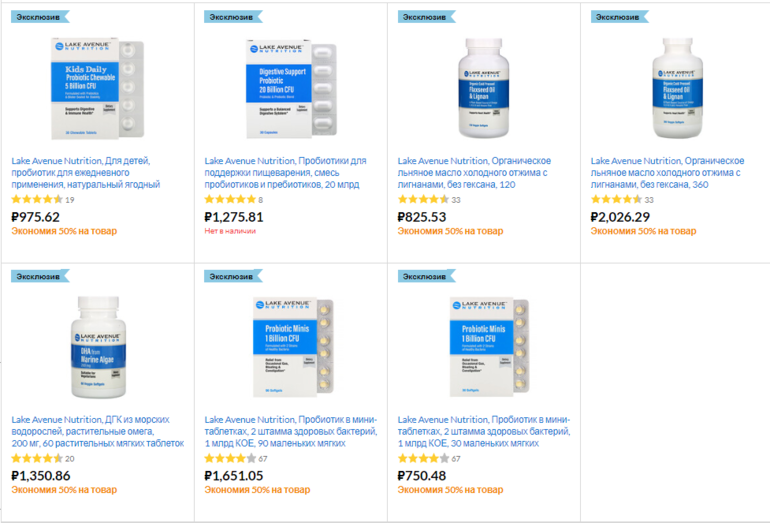Open DHA from Marine Algae bottle image
770x523 pixels.
pyautogui.click(x=96, y=345)
